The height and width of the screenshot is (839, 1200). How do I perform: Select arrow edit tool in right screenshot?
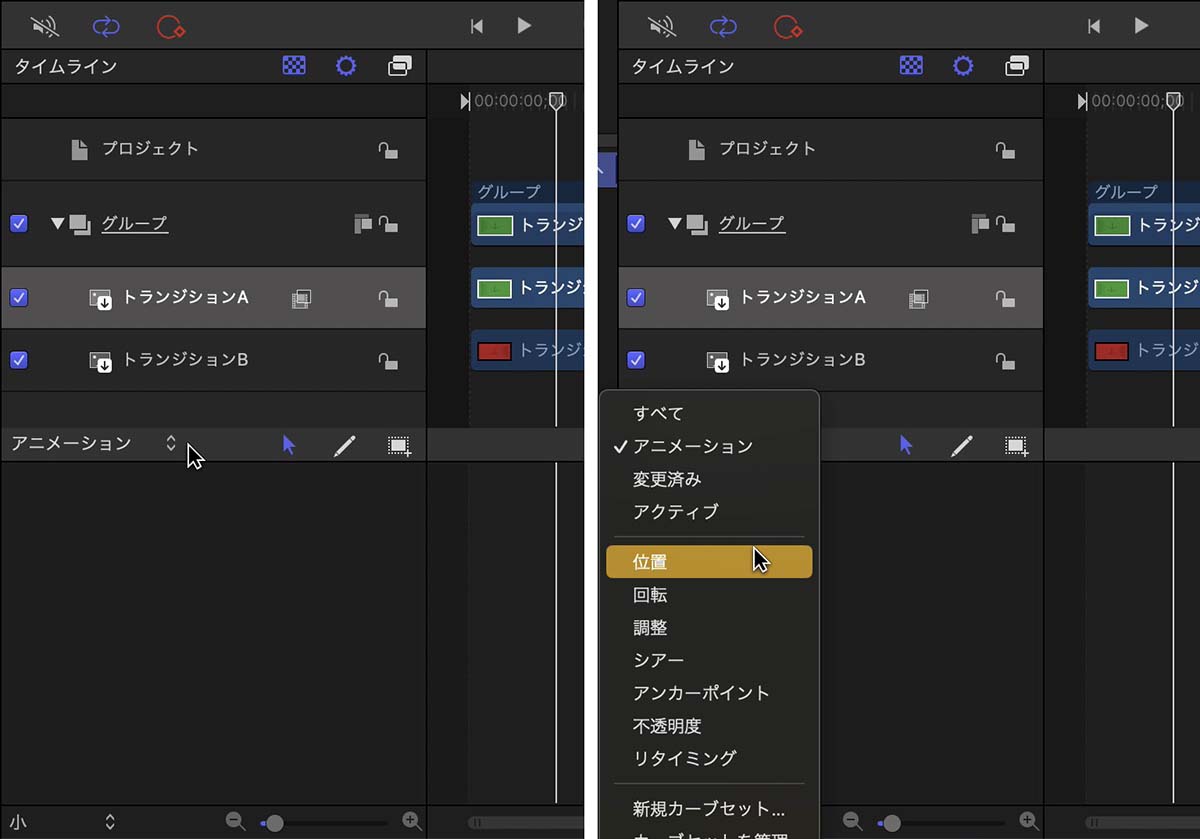pos(906,445)
